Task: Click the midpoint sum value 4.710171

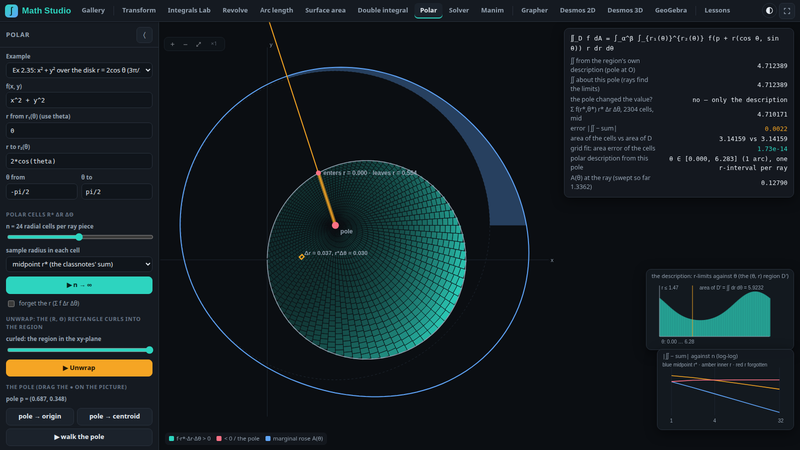Action: [772, 114]
